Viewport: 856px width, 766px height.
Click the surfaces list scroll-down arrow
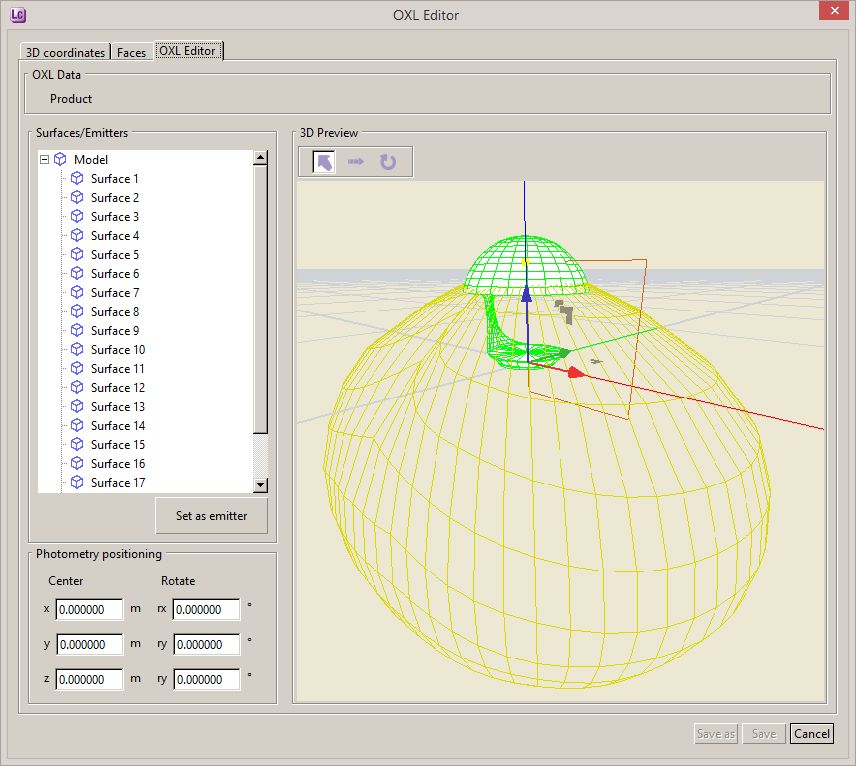click(x=260, y=484)
